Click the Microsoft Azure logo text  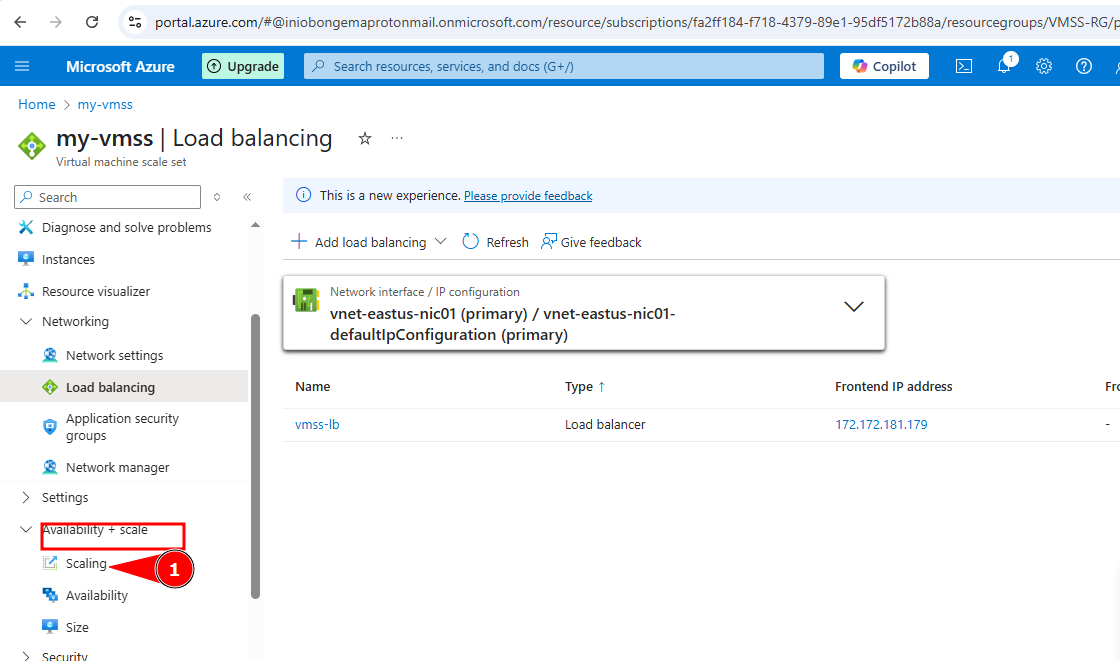pyautogui.click(x=120, y=66)
